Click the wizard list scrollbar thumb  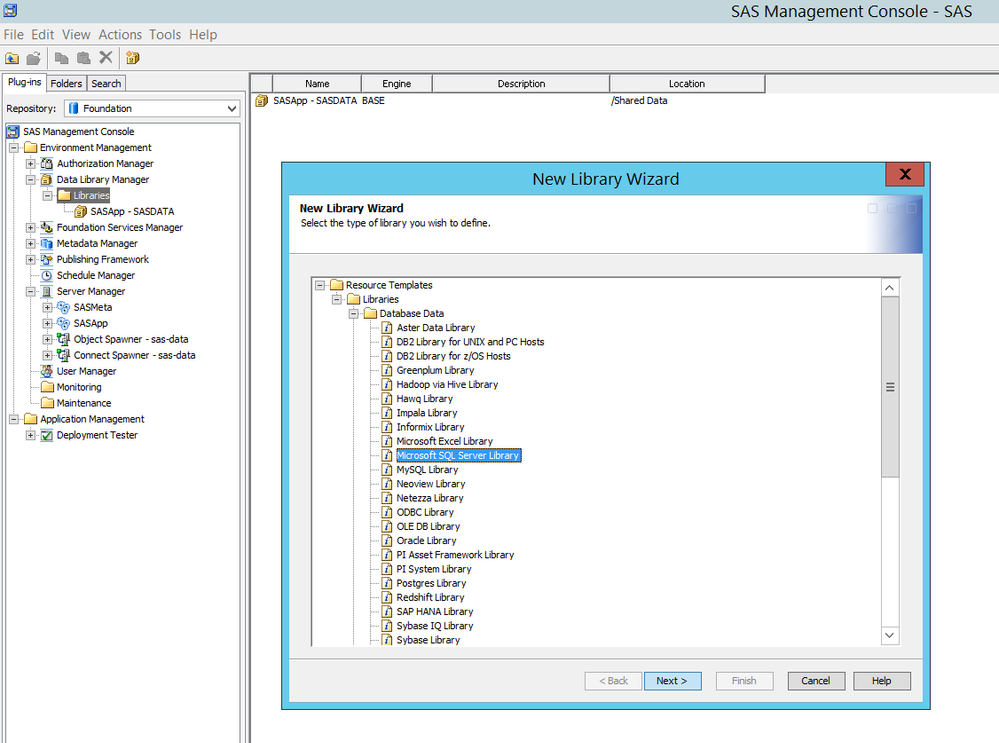890,387
